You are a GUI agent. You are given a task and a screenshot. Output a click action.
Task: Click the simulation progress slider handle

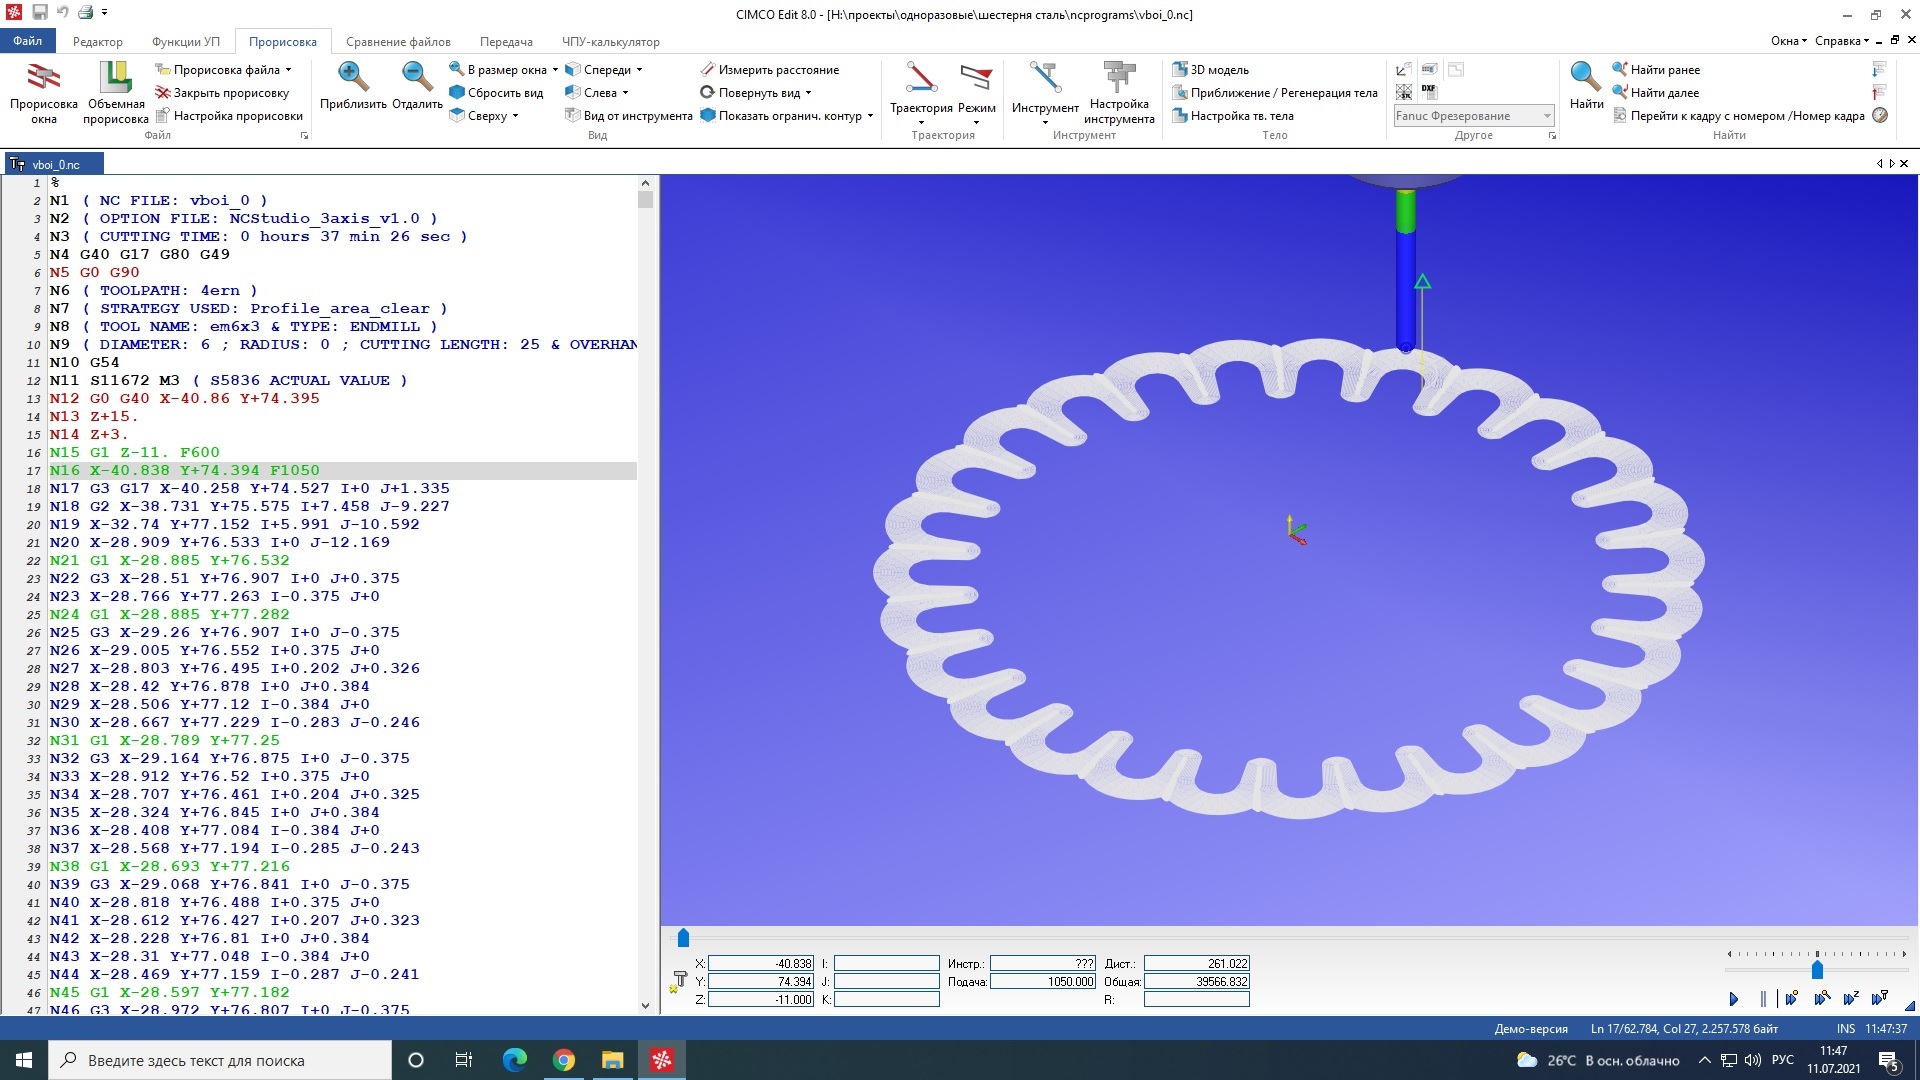click(683, 938)
